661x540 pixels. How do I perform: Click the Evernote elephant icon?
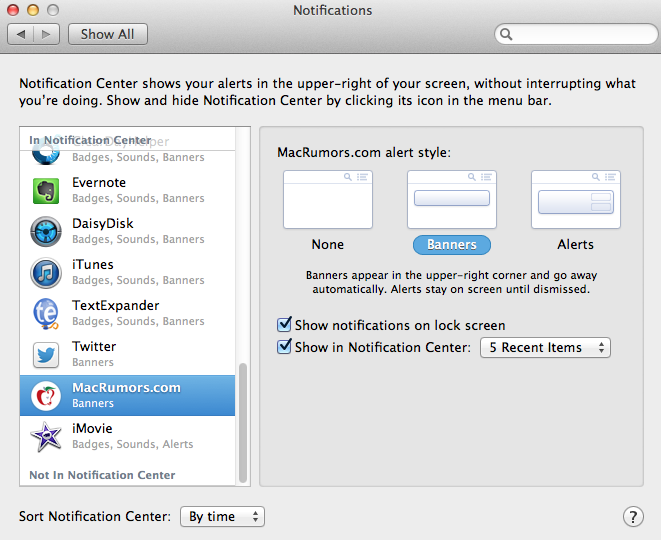(46, 191)
